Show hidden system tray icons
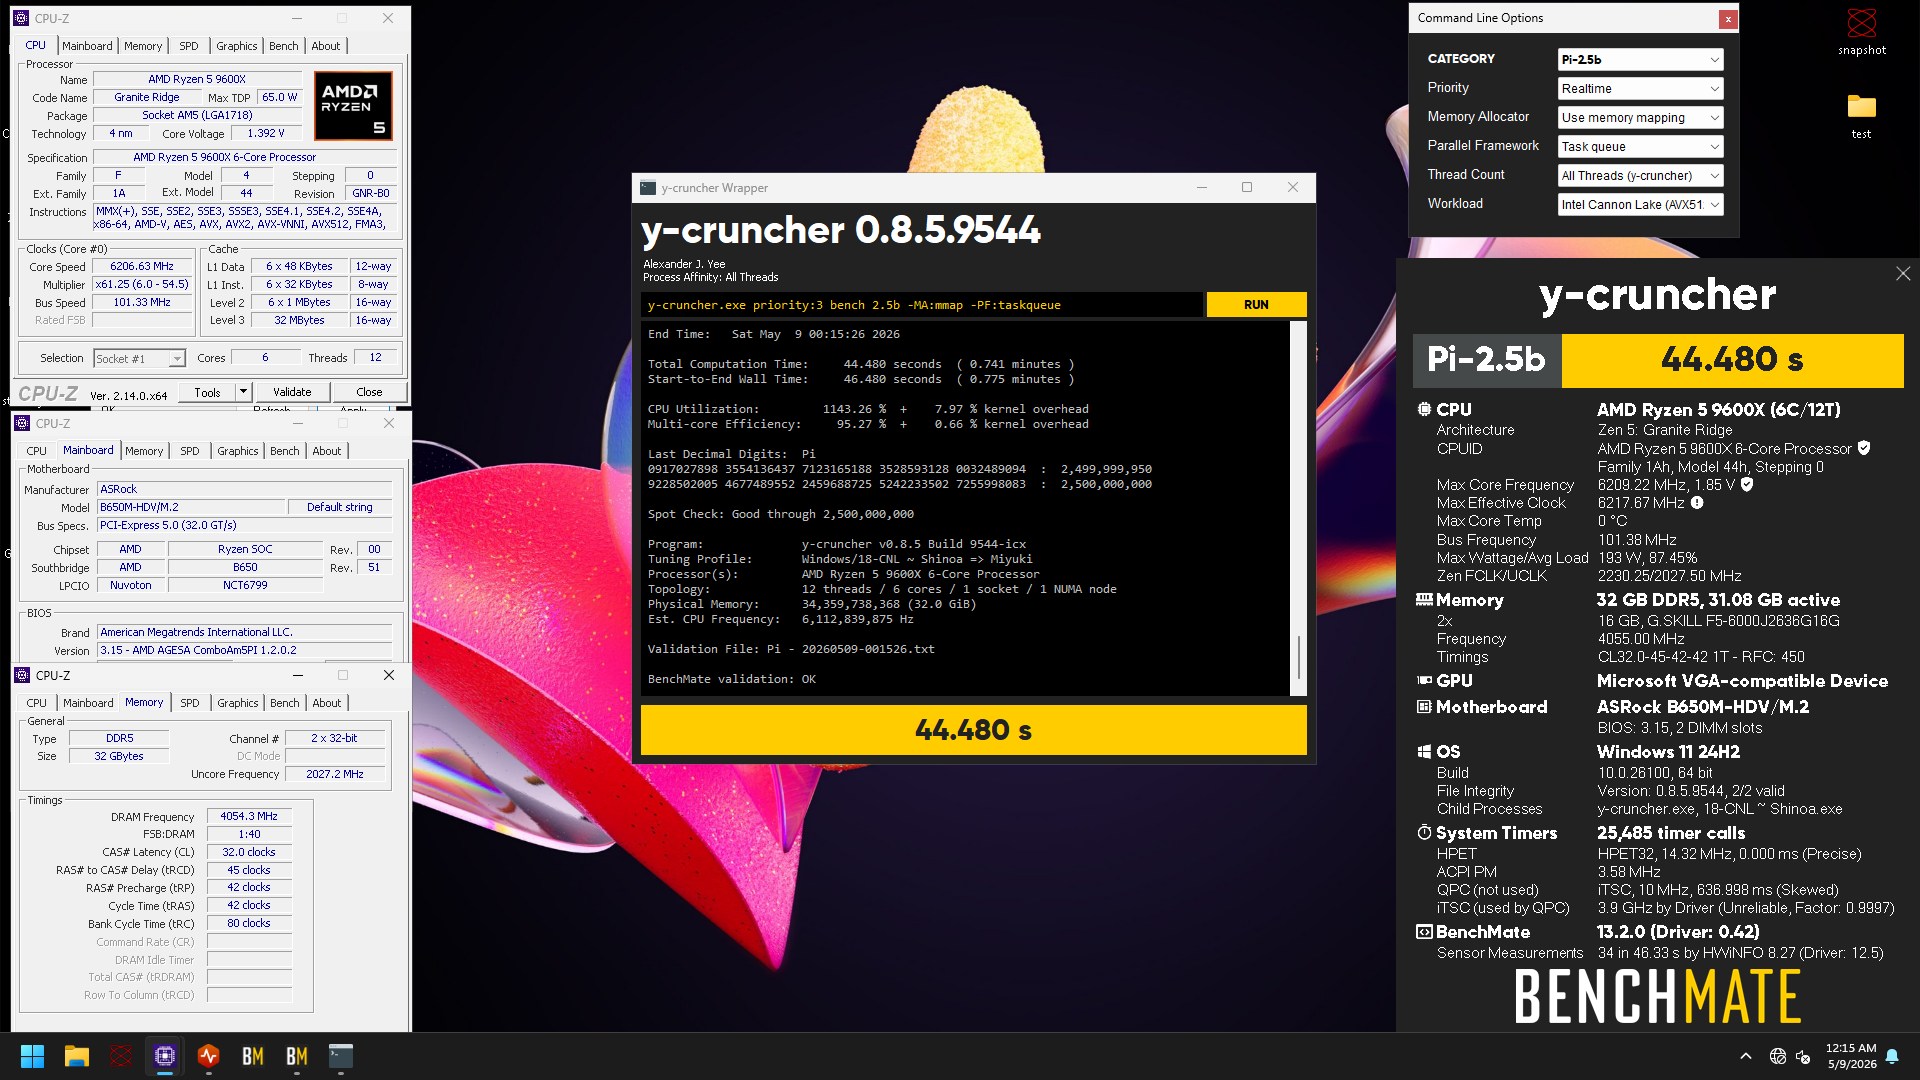1920x1080 pixels. [x=1746, y=1056]
